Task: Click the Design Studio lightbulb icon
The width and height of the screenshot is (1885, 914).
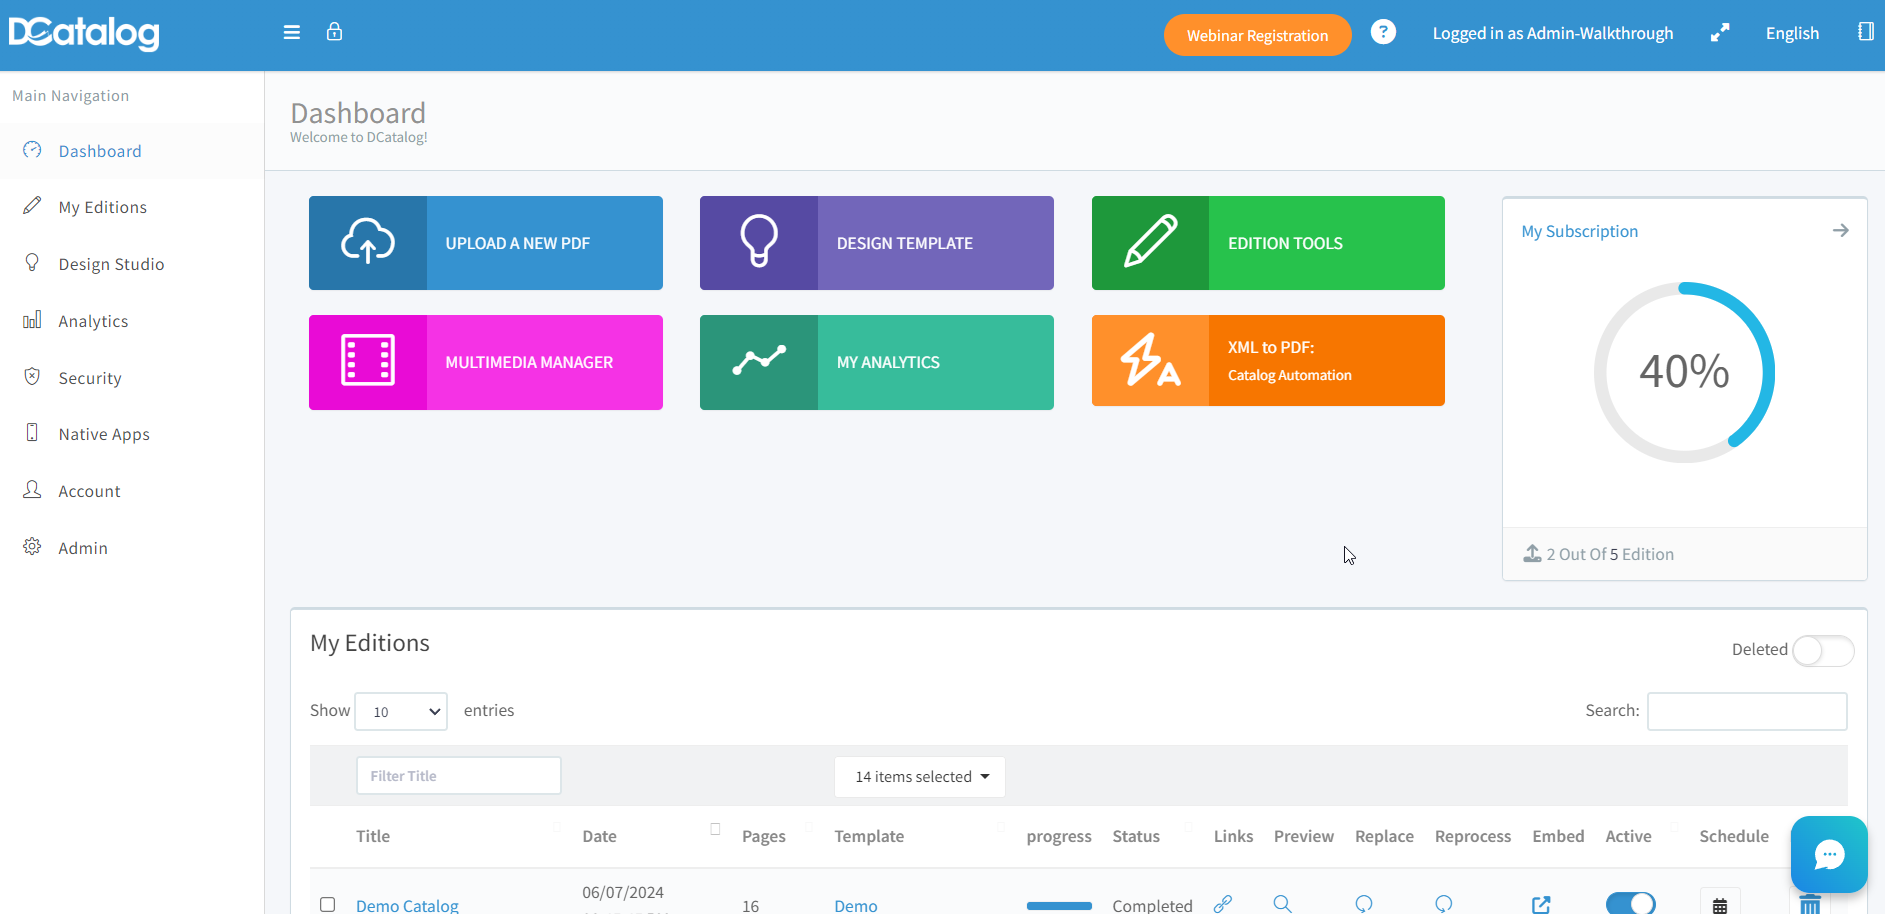Action: point(32,262)
